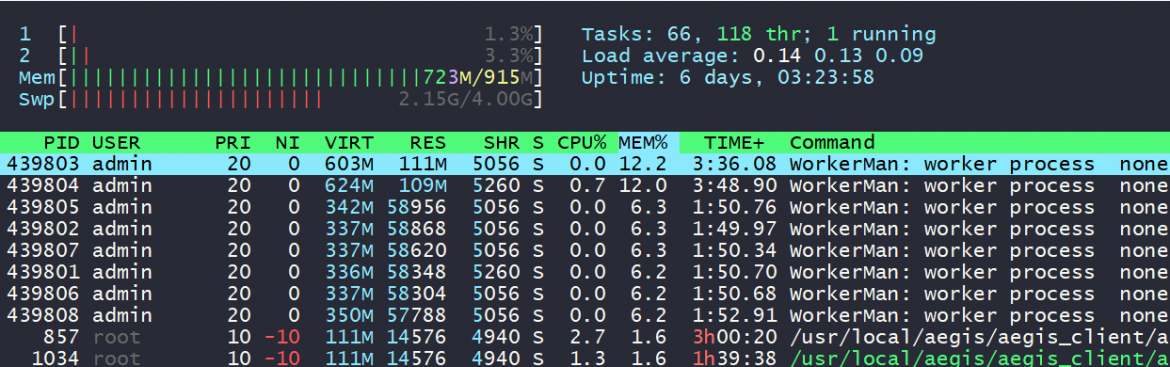Click the USER column header
This screenshot has width=1170, height=367.
point(116,142)
